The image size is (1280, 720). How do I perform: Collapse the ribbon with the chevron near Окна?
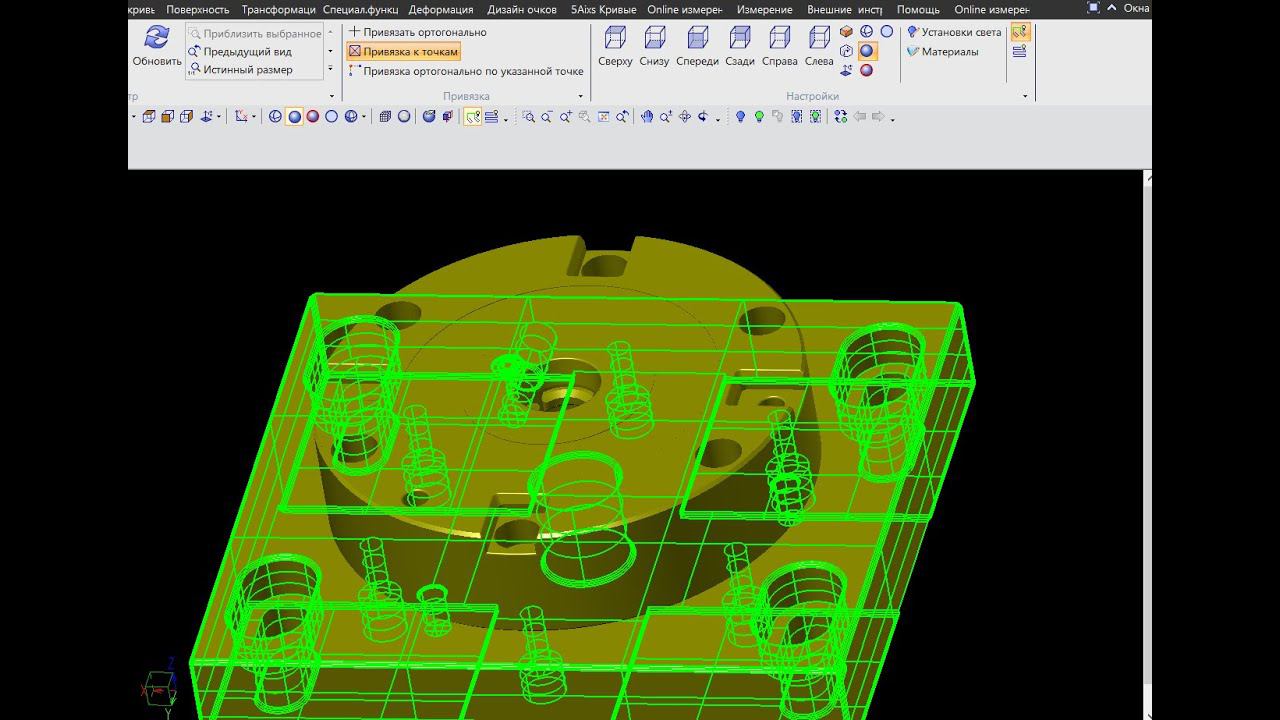1114,8
